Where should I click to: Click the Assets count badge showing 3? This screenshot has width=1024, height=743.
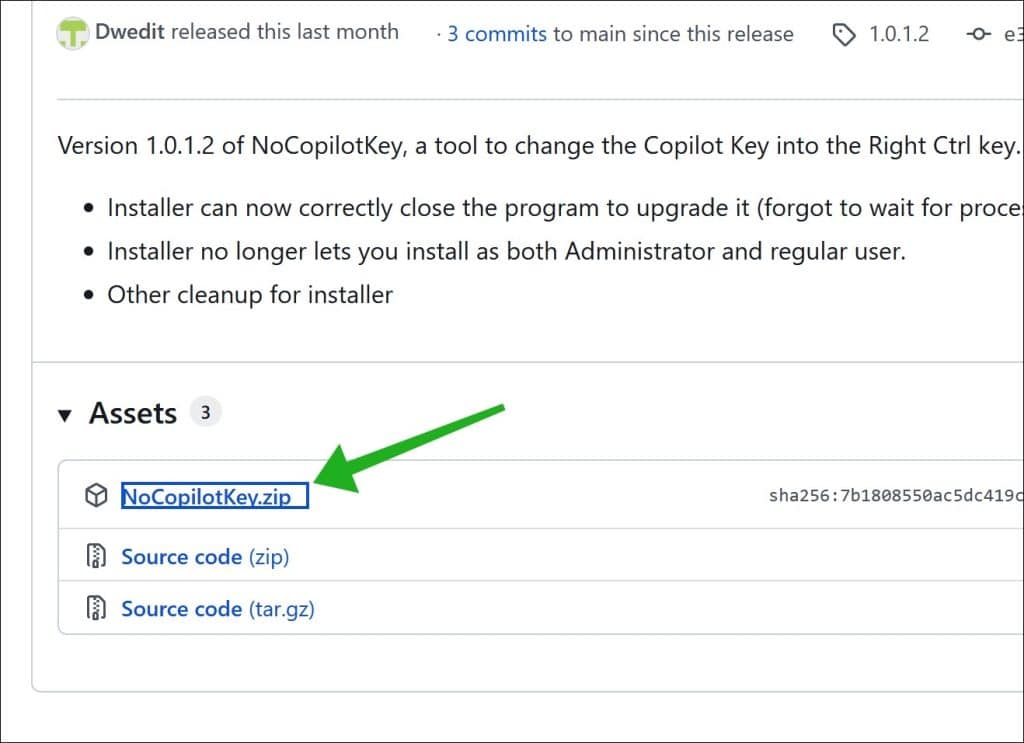tap(207, 411)
